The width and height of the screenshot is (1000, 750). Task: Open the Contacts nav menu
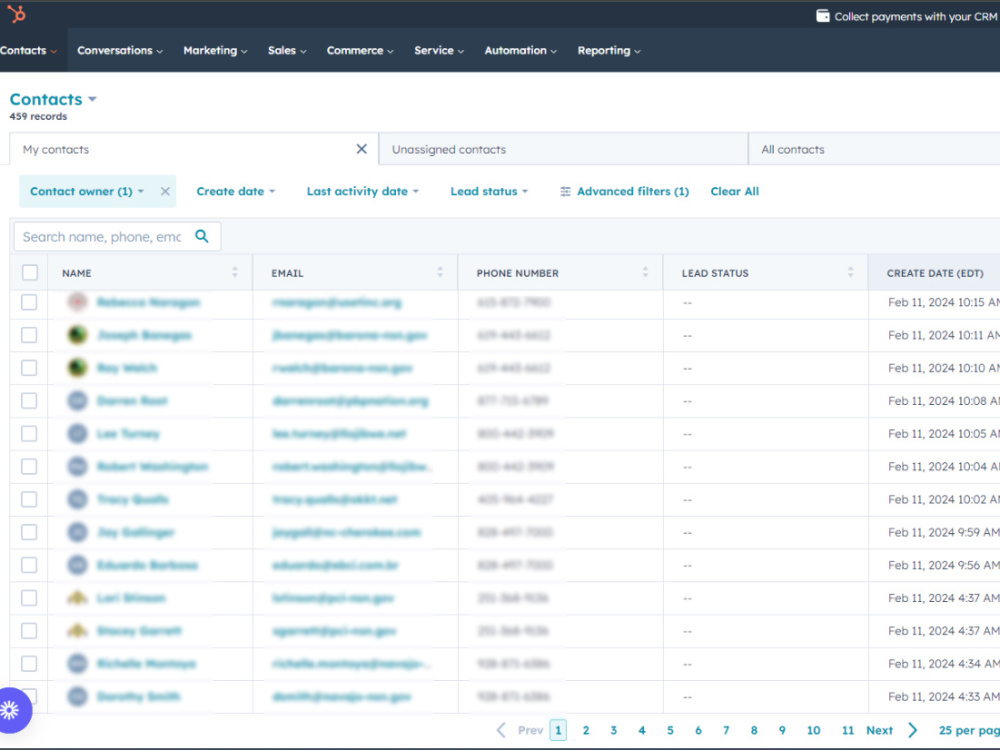(x=28, y=50)
